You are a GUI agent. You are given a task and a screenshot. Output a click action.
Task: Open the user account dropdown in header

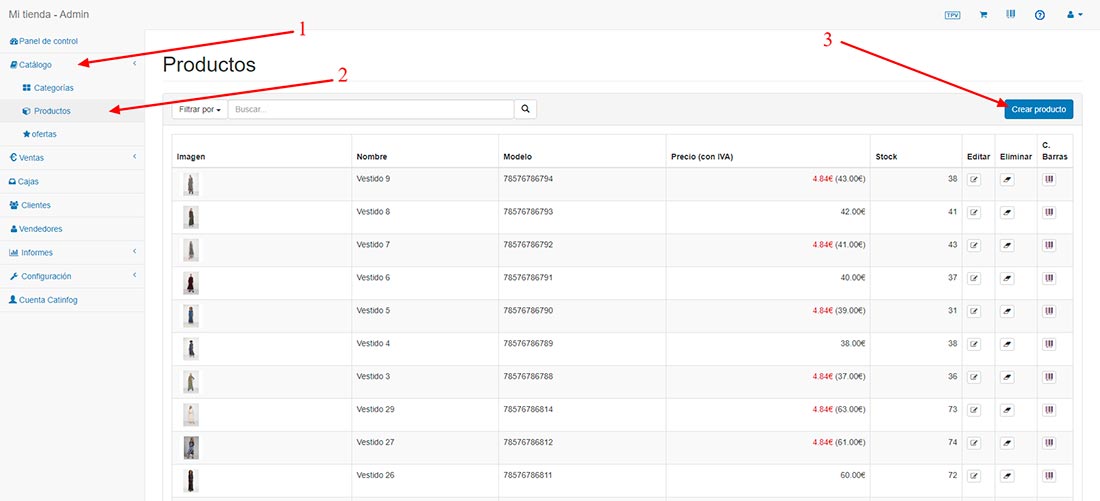[x=1075, y=15]
